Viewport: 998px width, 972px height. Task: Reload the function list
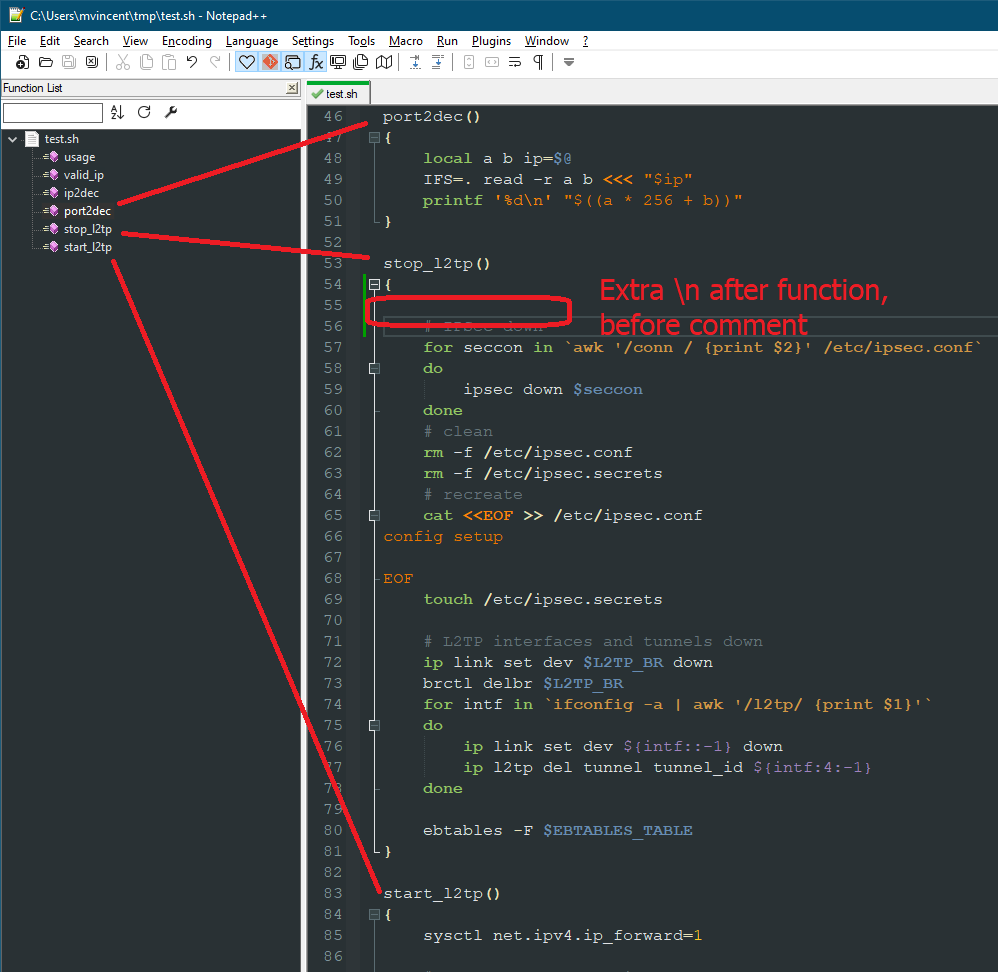144,113
